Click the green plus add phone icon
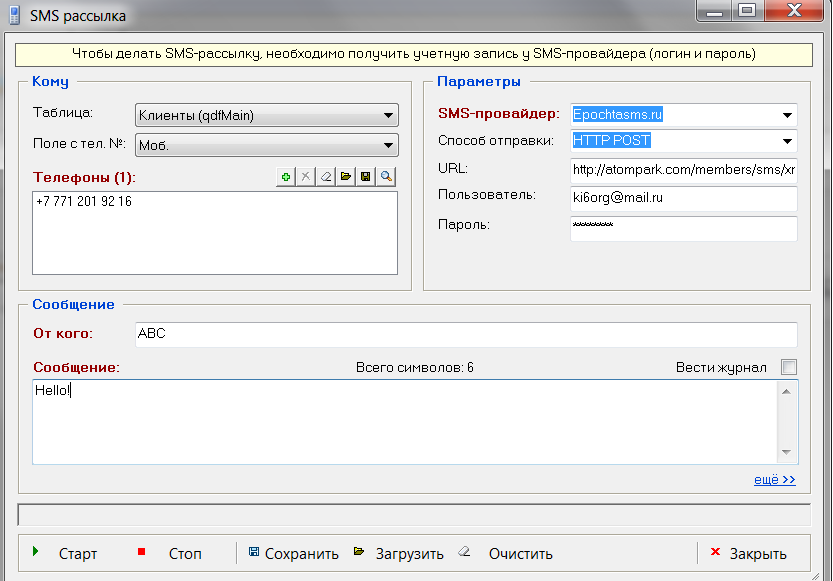 (287, 177)
